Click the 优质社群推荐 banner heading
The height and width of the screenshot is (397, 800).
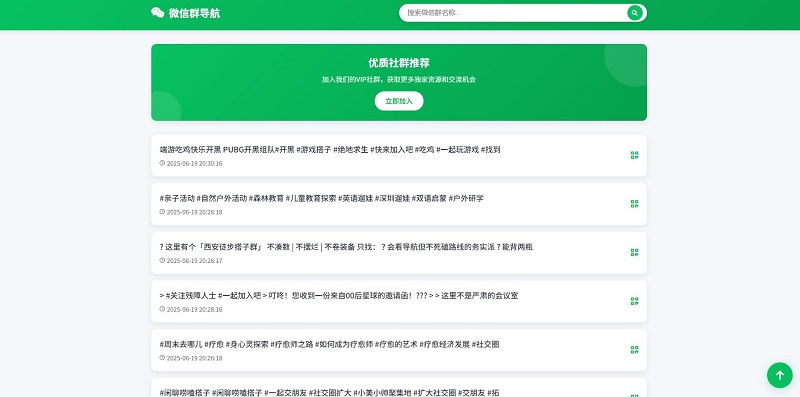pyautogui.click(x=399, y=63)
